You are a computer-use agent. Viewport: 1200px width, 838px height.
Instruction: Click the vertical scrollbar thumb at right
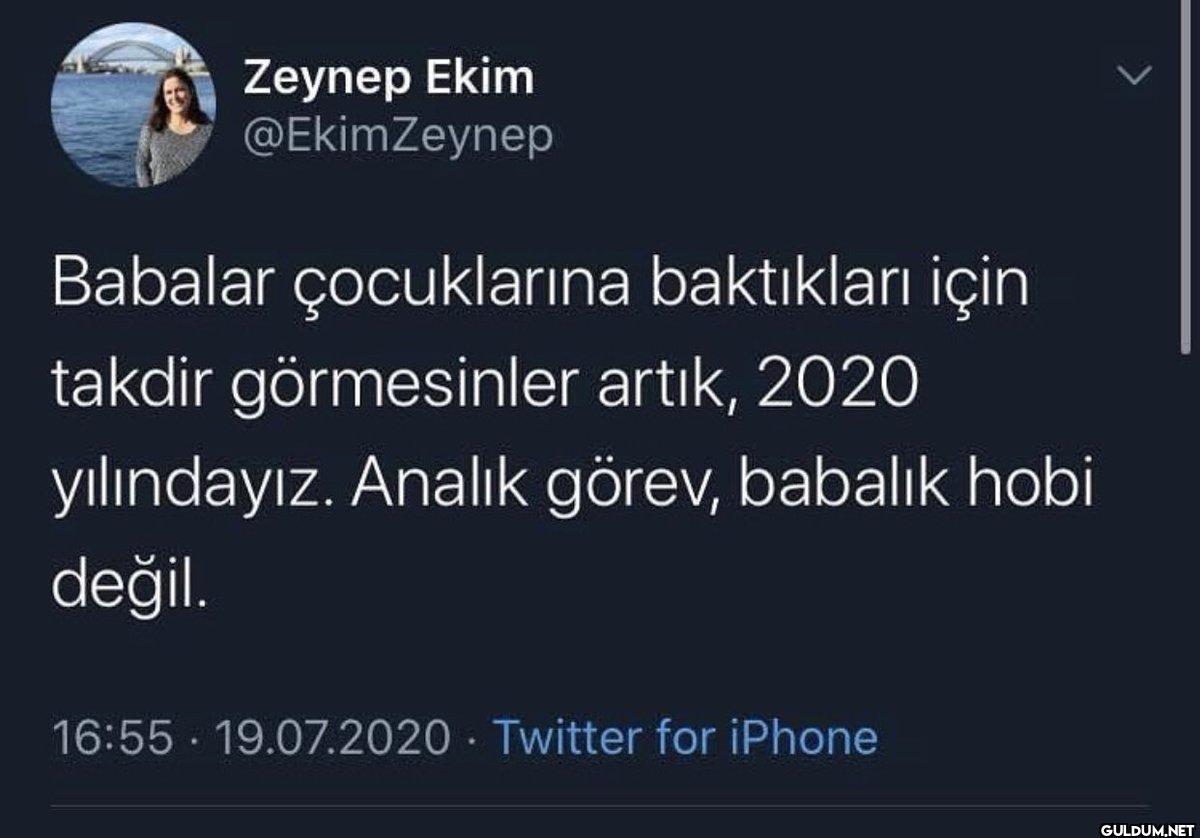coord(1186,176)
